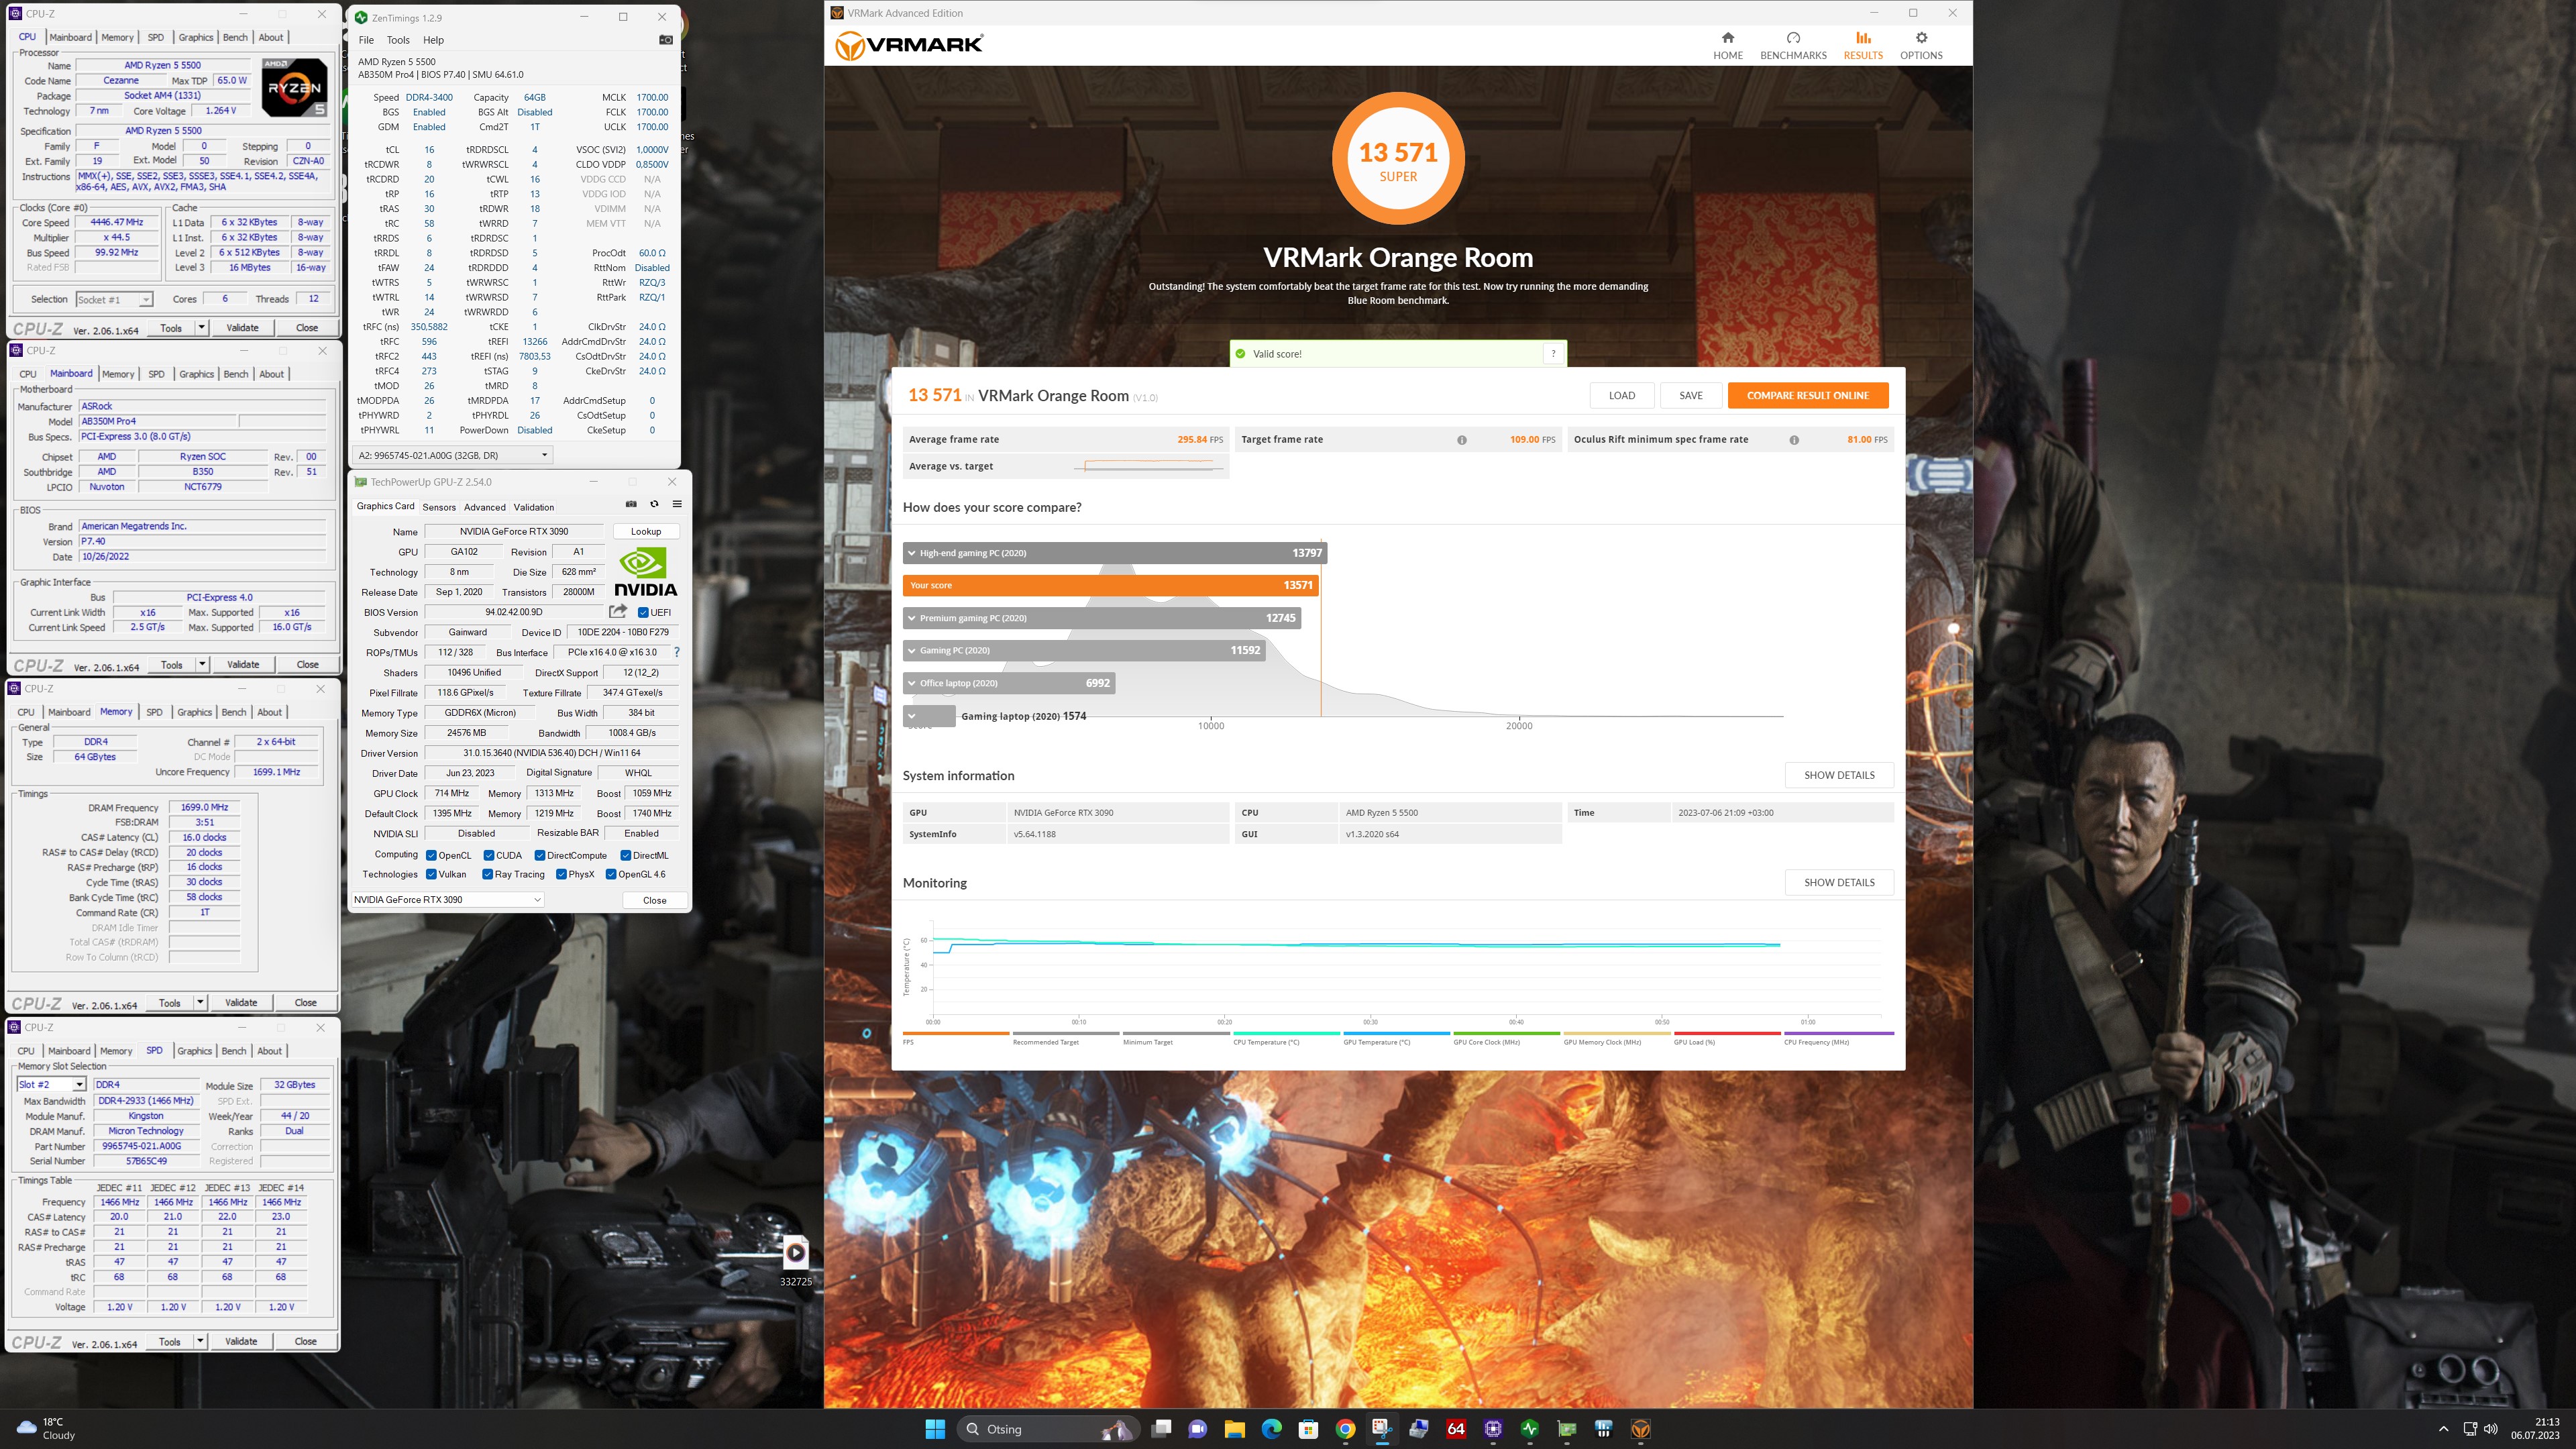Screen dimensions: 2576x1449
Task: Click the Bus Interface question mark icon
Action: 677,652
